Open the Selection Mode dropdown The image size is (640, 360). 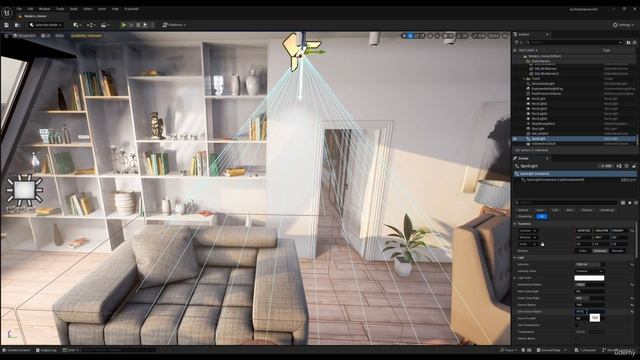(x=46, y=25)
